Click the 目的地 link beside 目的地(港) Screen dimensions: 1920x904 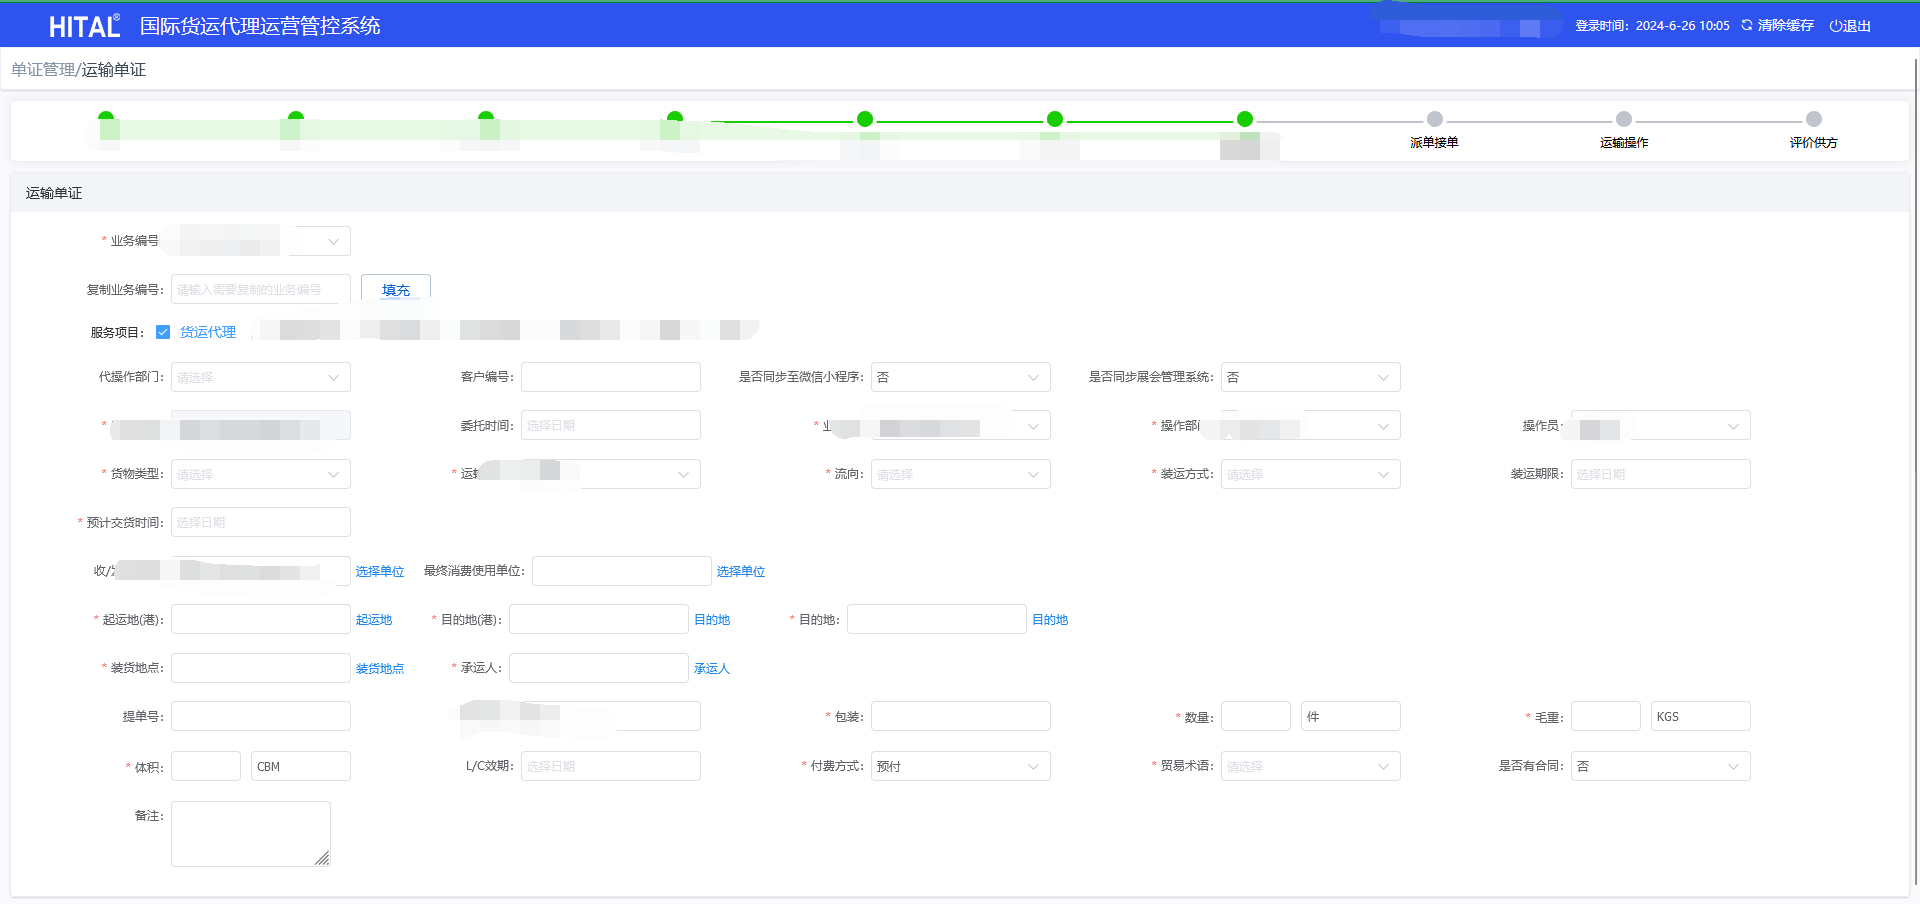tap(712, 620)
